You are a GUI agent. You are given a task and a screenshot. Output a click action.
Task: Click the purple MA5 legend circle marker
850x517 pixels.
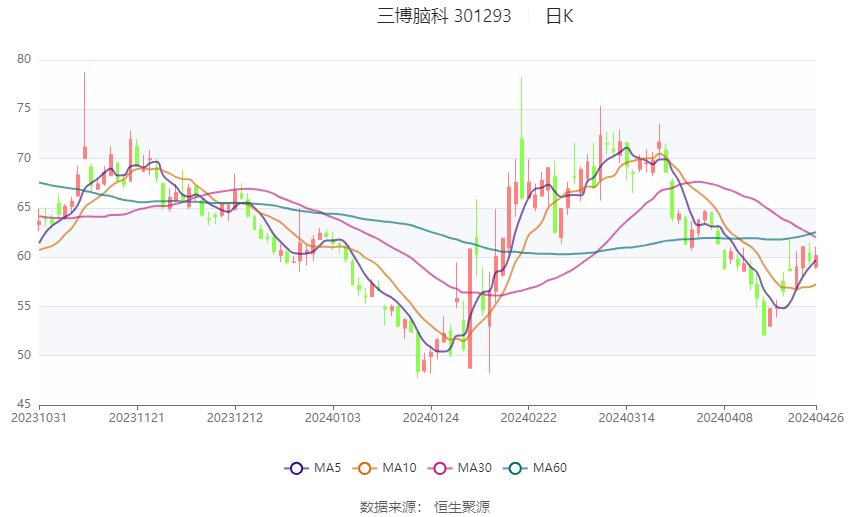point(295,468)
